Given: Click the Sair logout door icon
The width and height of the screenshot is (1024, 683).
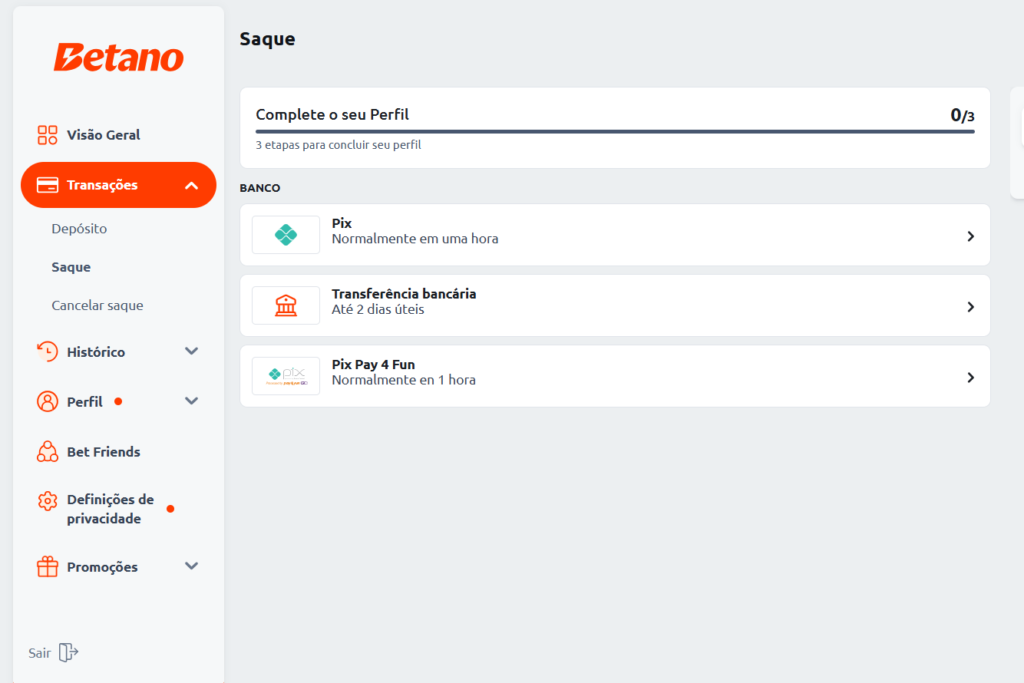Looking at the screenshot, I should tap(68, 652).
